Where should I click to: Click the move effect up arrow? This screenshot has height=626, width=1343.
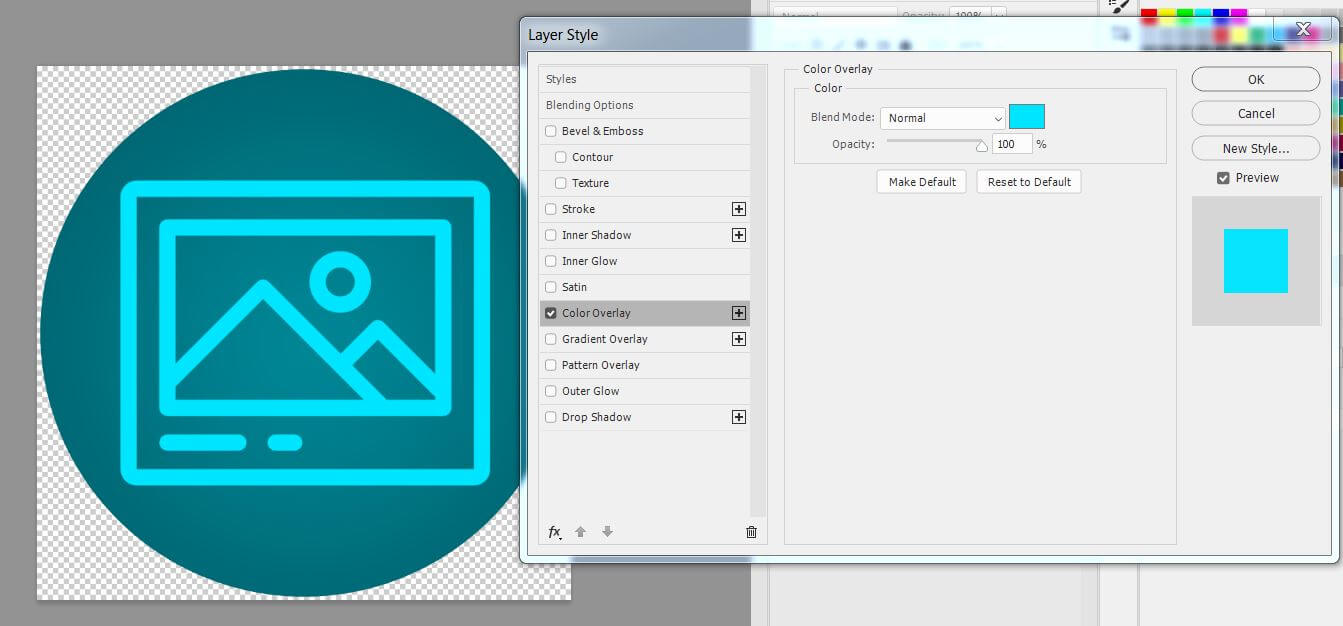coord(580,532)
